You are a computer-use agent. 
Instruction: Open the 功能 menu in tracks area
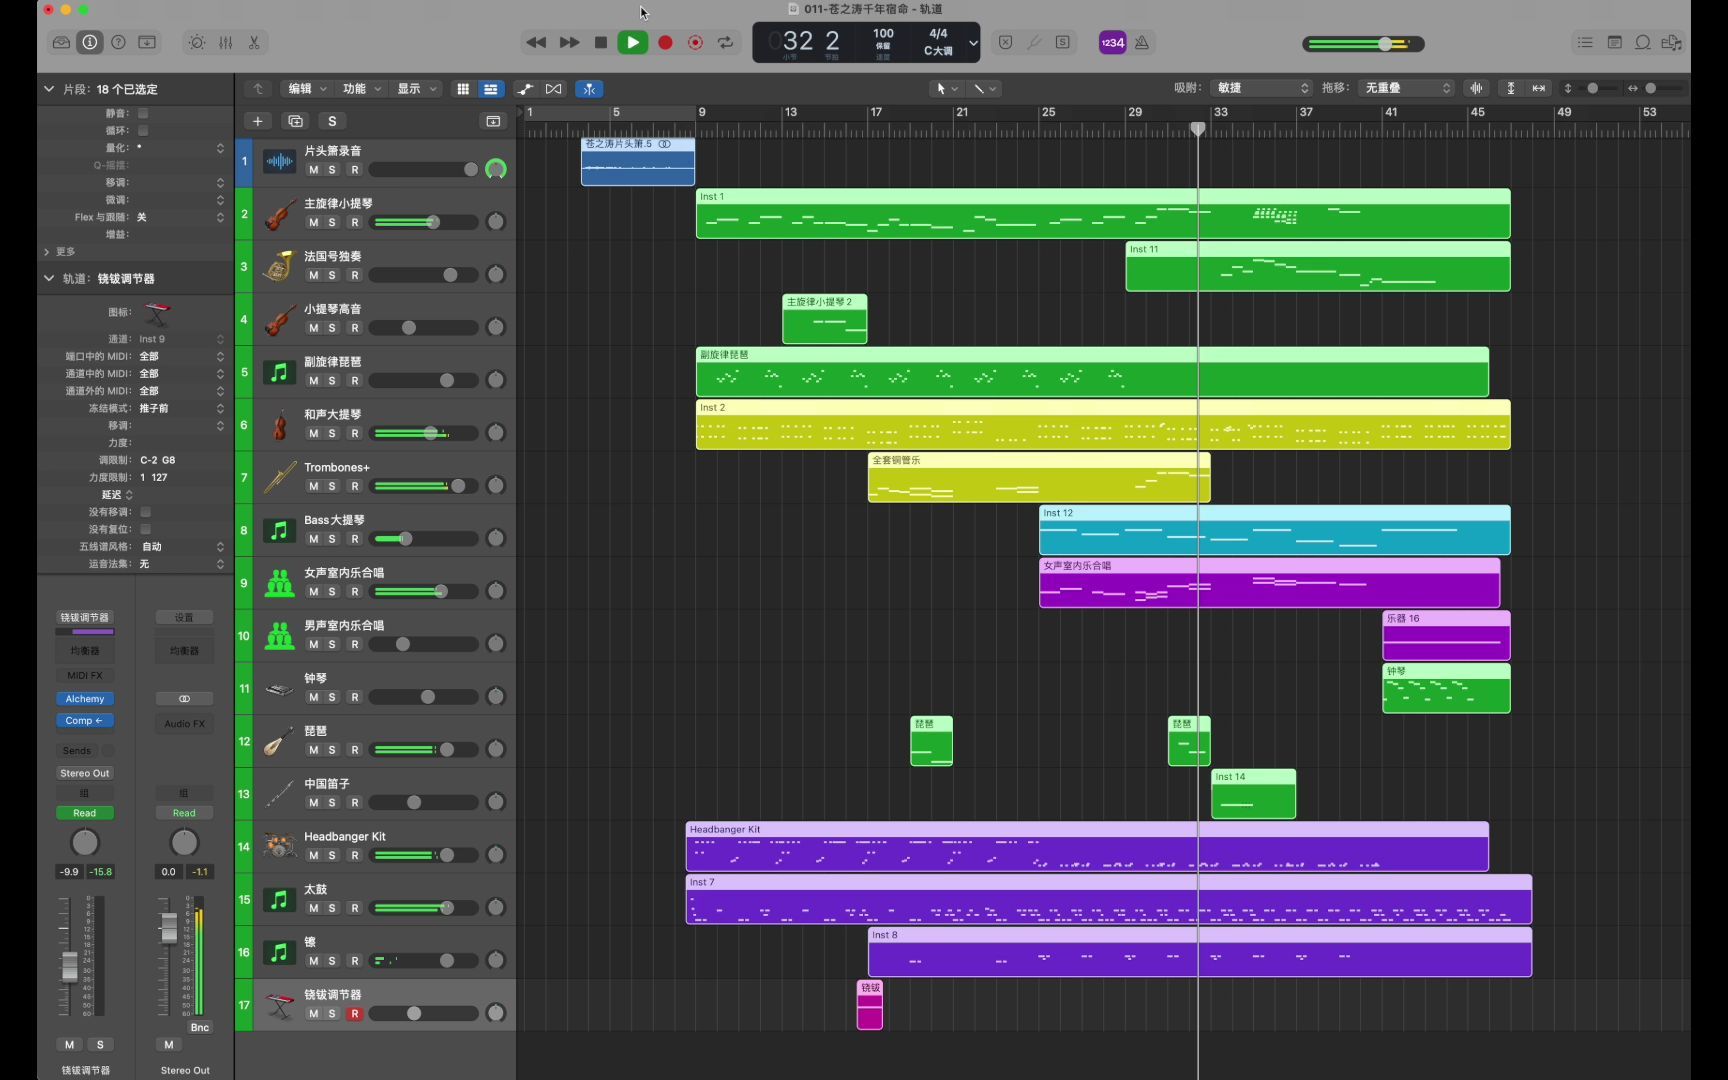click(361, 89)
